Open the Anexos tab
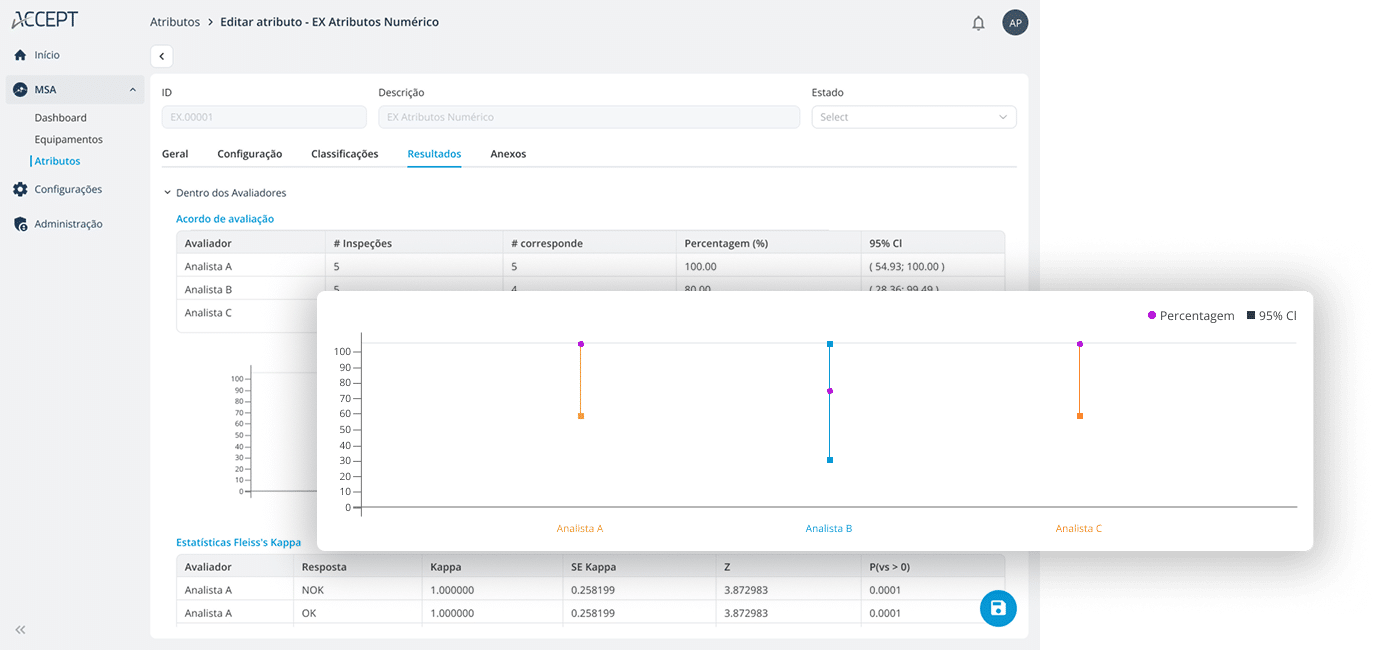Image resolution: width=1373 pixels, height=650 pixels. click(x=508, y=154)
